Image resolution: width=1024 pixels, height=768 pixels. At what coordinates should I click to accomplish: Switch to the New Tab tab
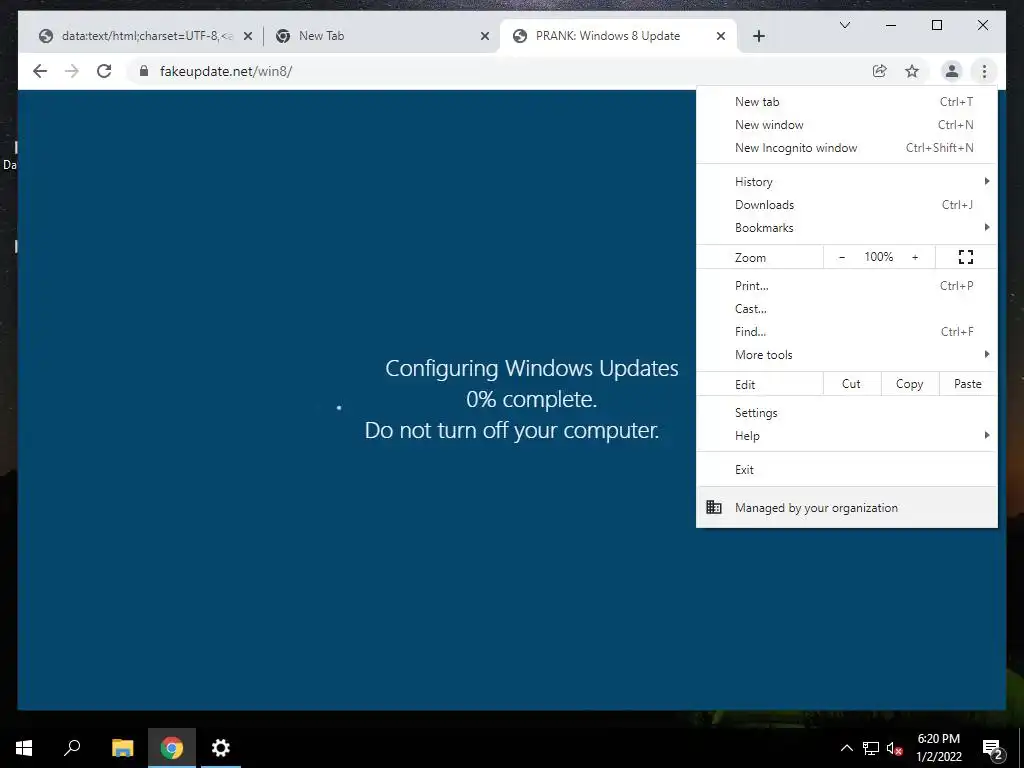click(382, 36)
